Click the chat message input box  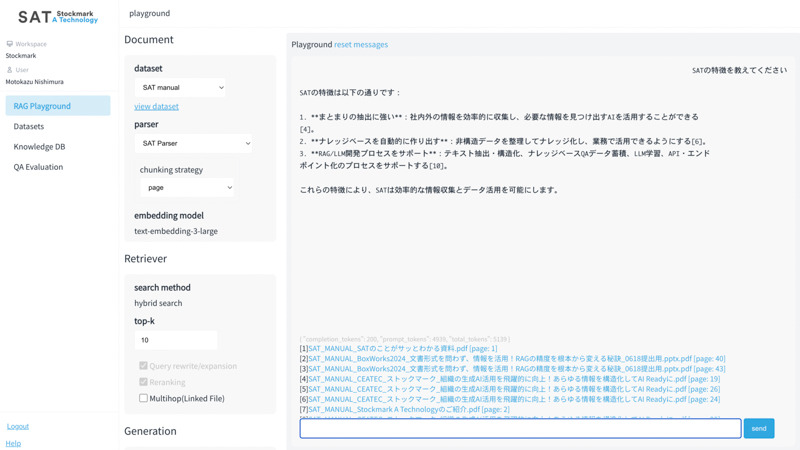(520, 429)
